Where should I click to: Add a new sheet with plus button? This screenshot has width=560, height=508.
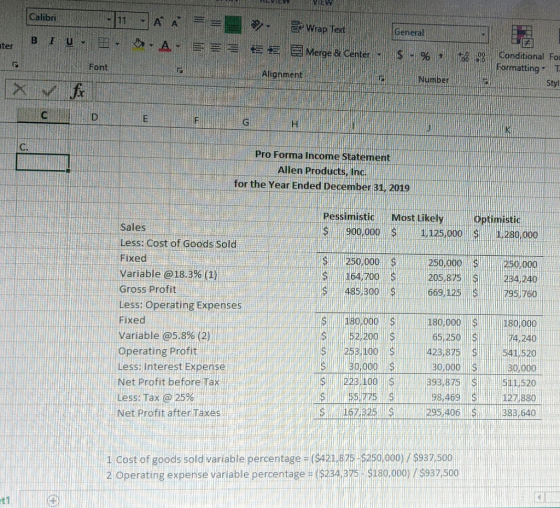[53, 500]
